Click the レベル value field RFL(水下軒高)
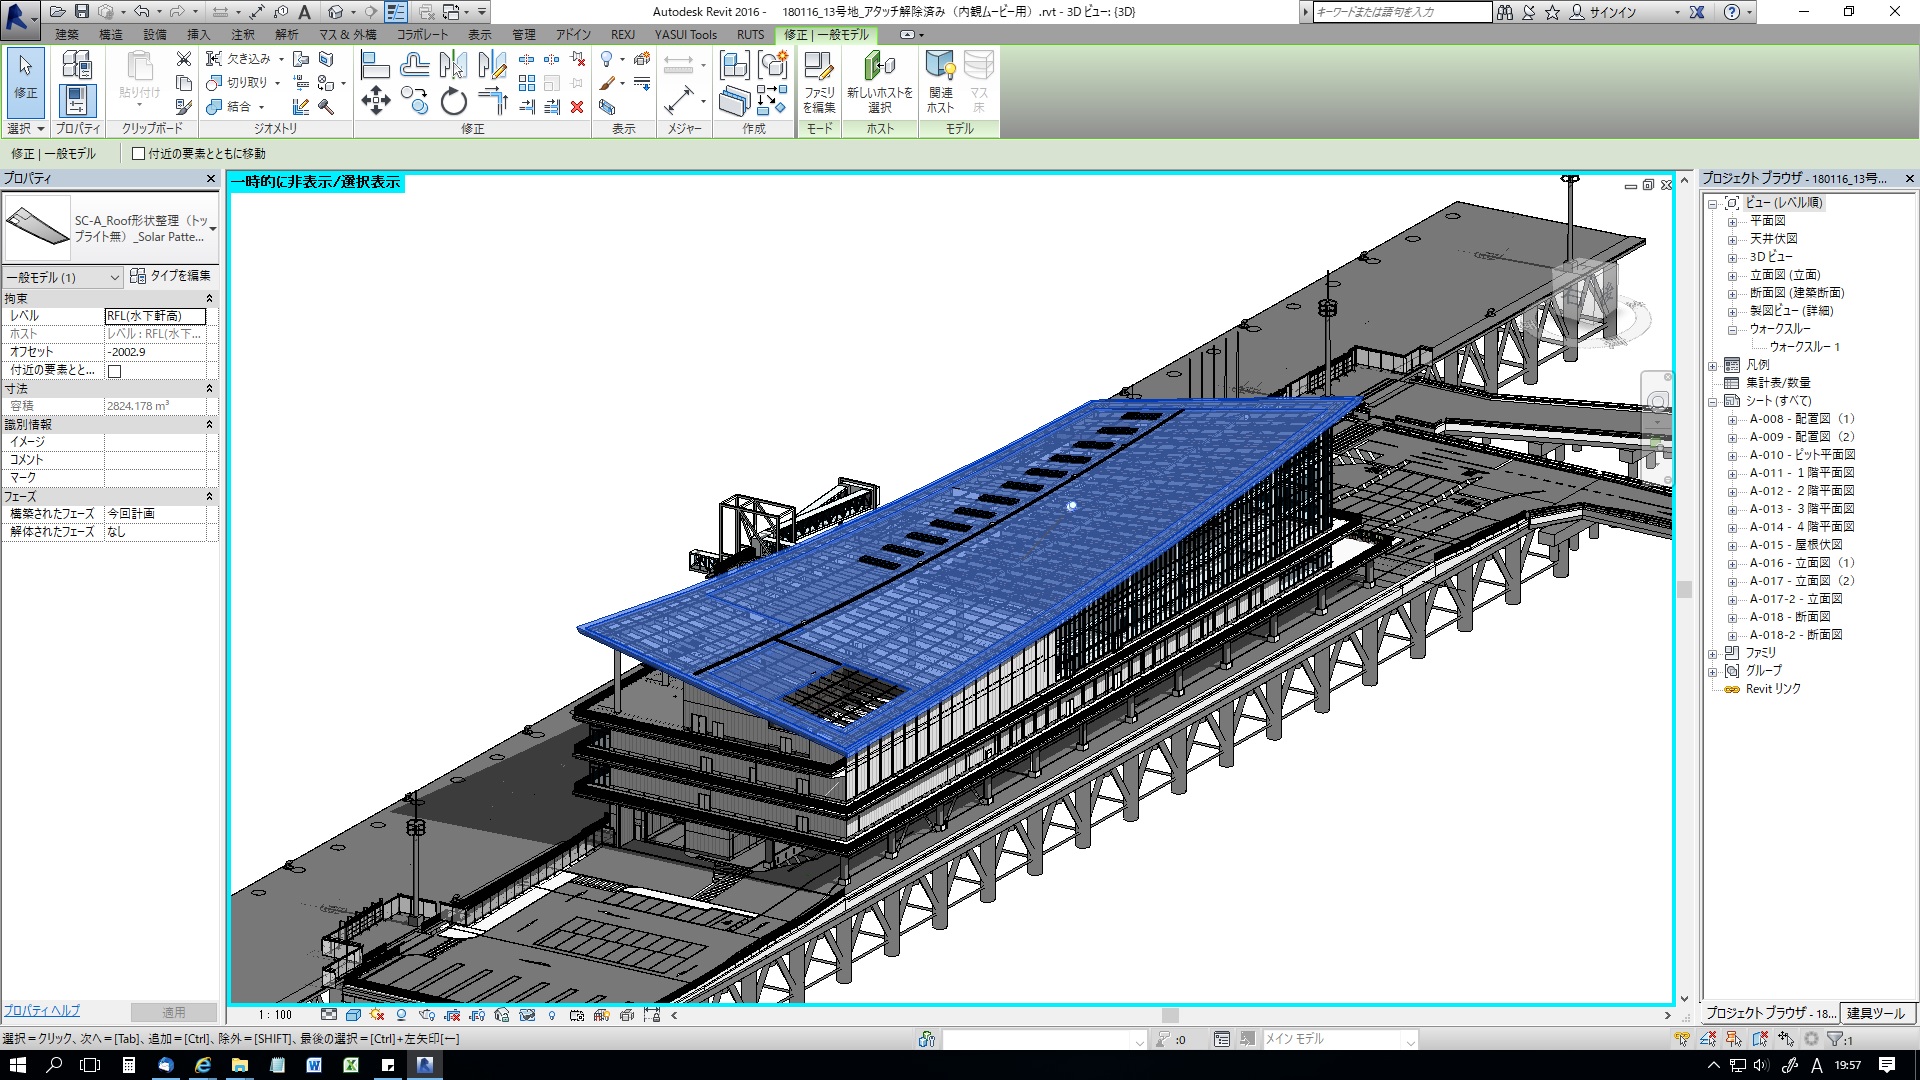 tap(156, 316)
